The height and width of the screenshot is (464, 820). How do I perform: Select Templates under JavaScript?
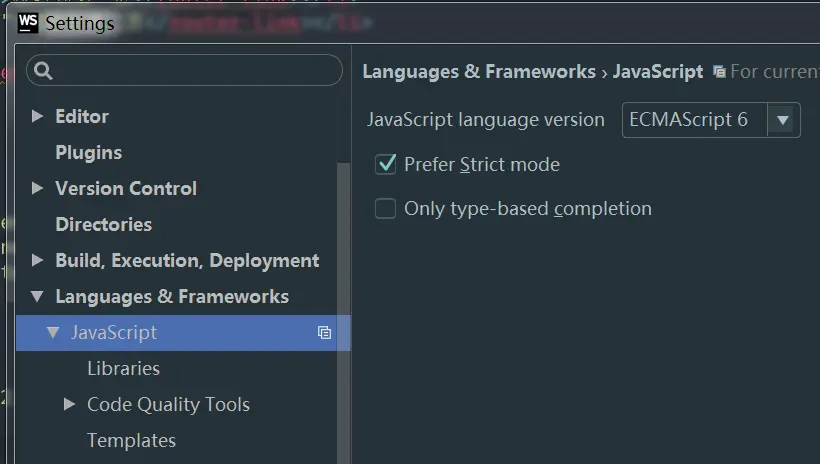coord(131,440)
